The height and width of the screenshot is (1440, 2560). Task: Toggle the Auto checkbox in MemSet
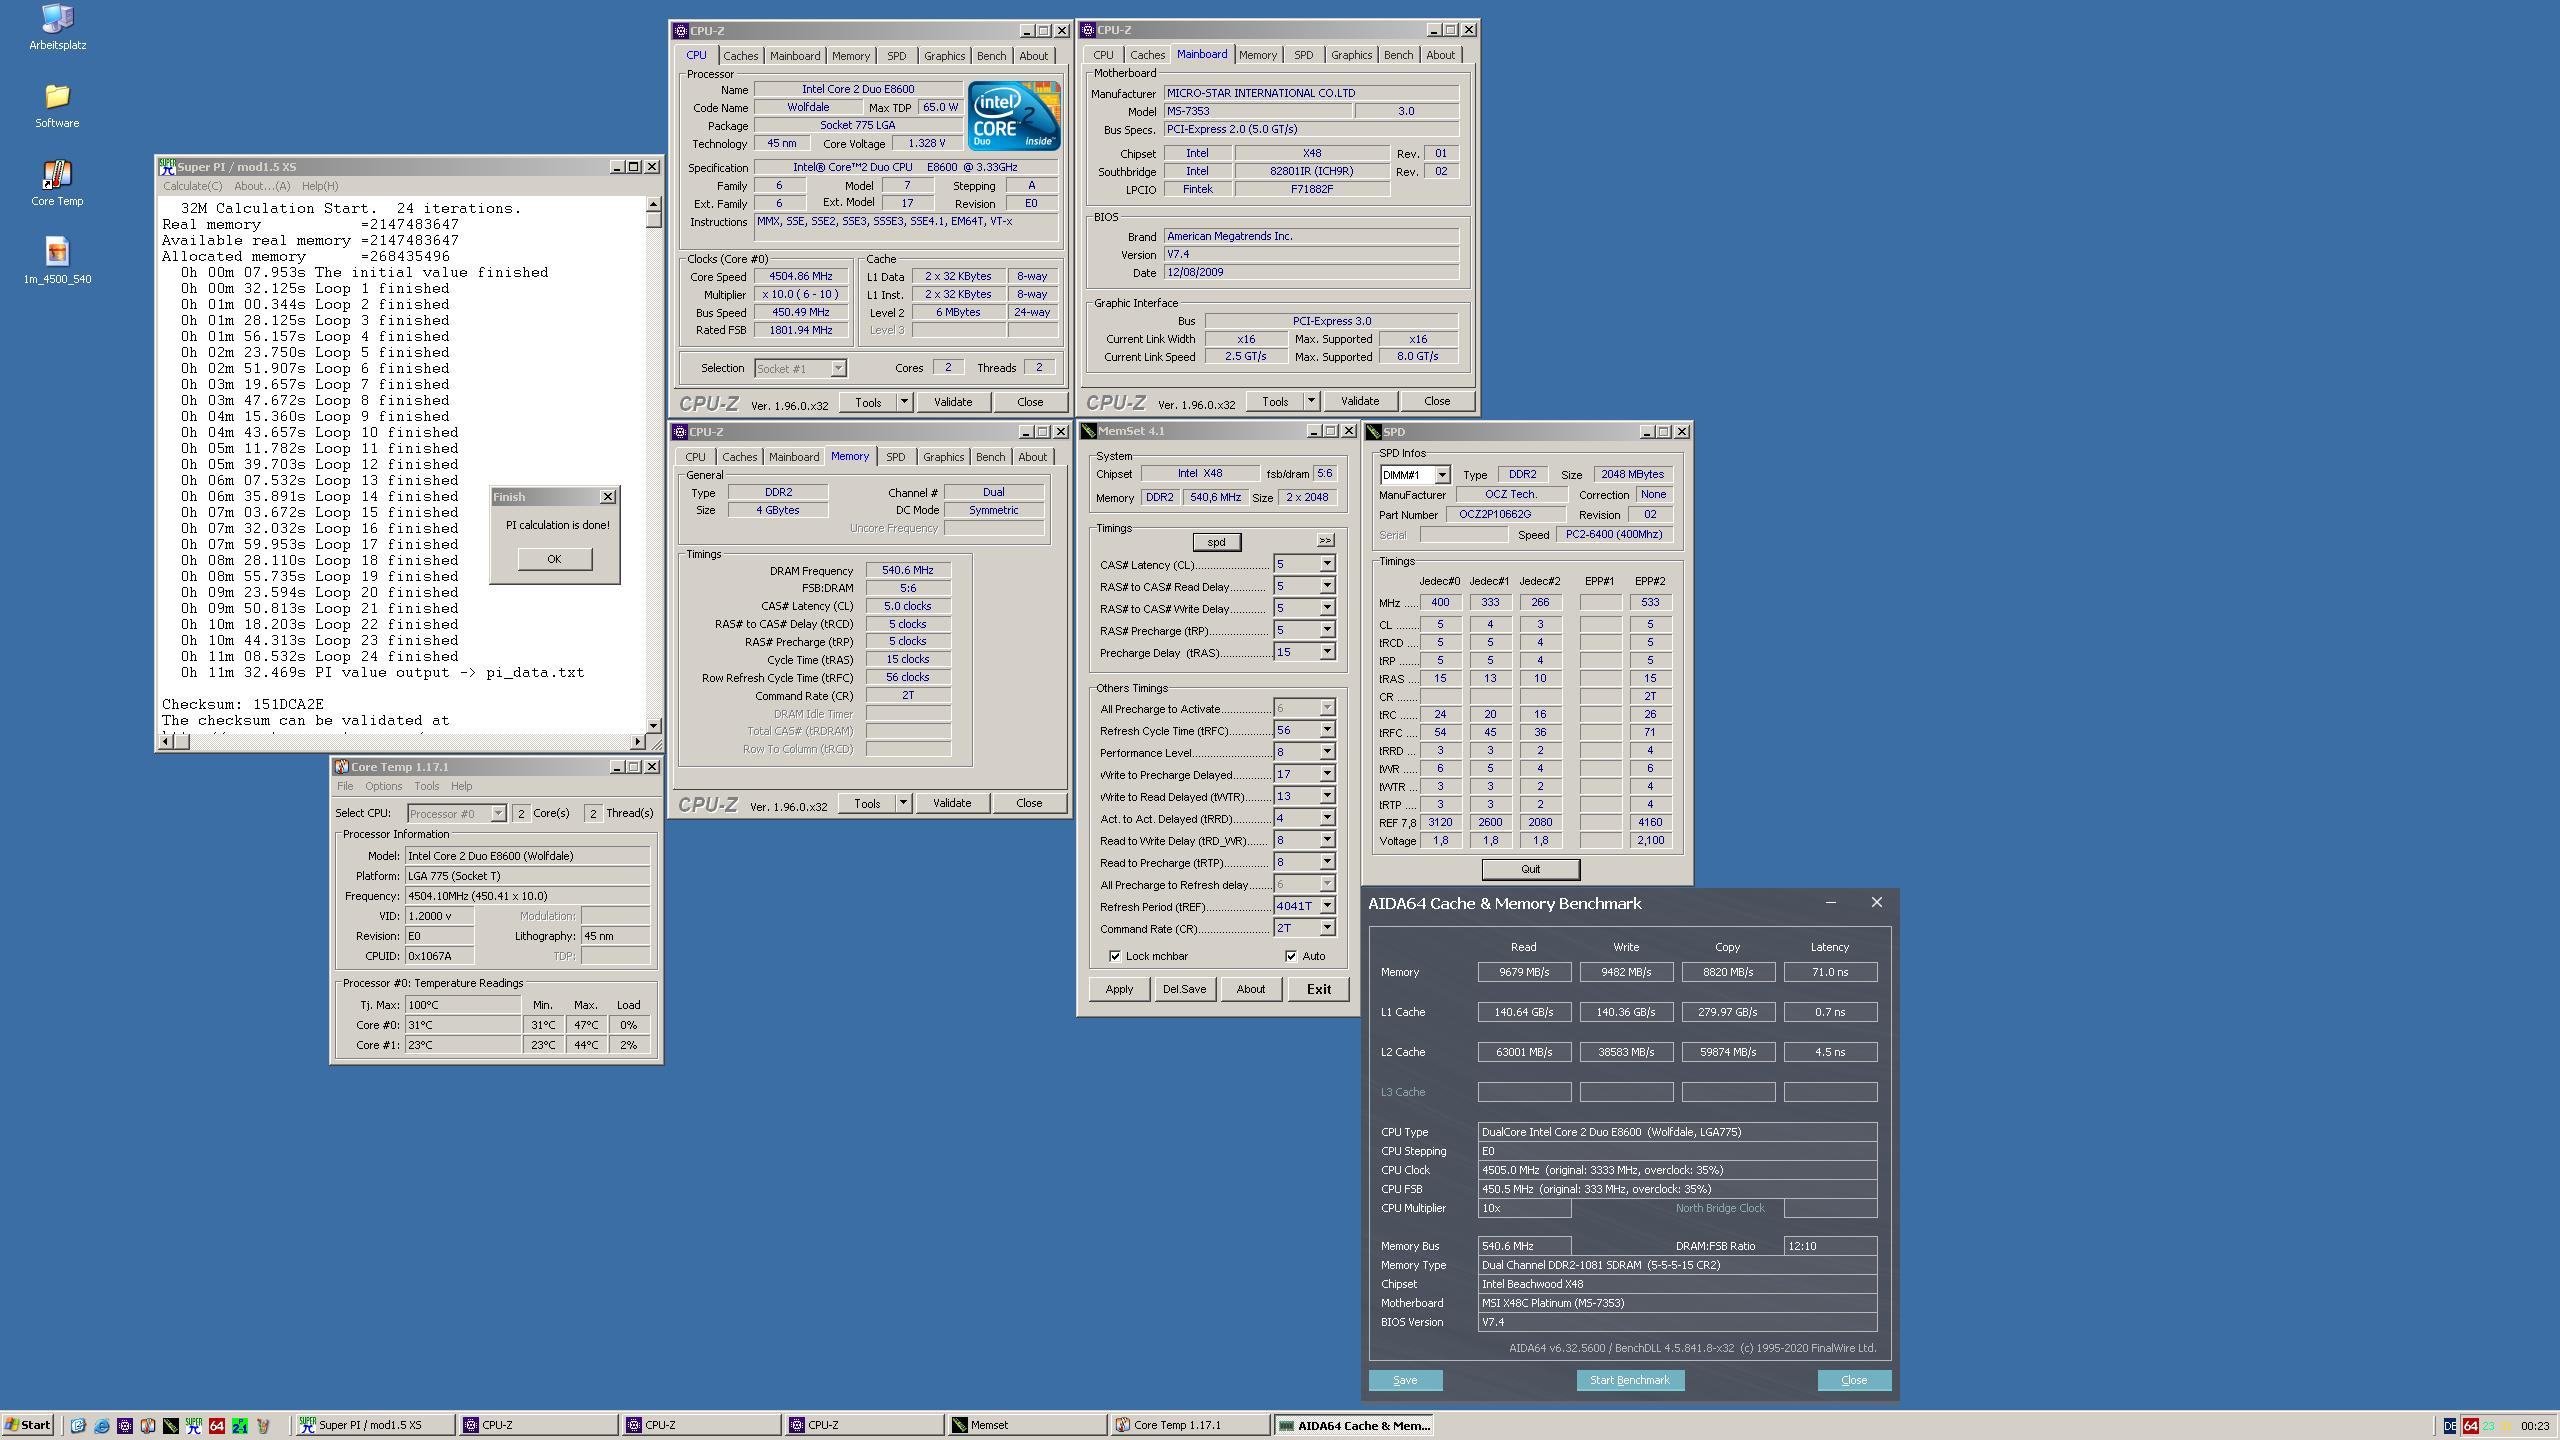pyautogui.click(x=1291, y=956)
